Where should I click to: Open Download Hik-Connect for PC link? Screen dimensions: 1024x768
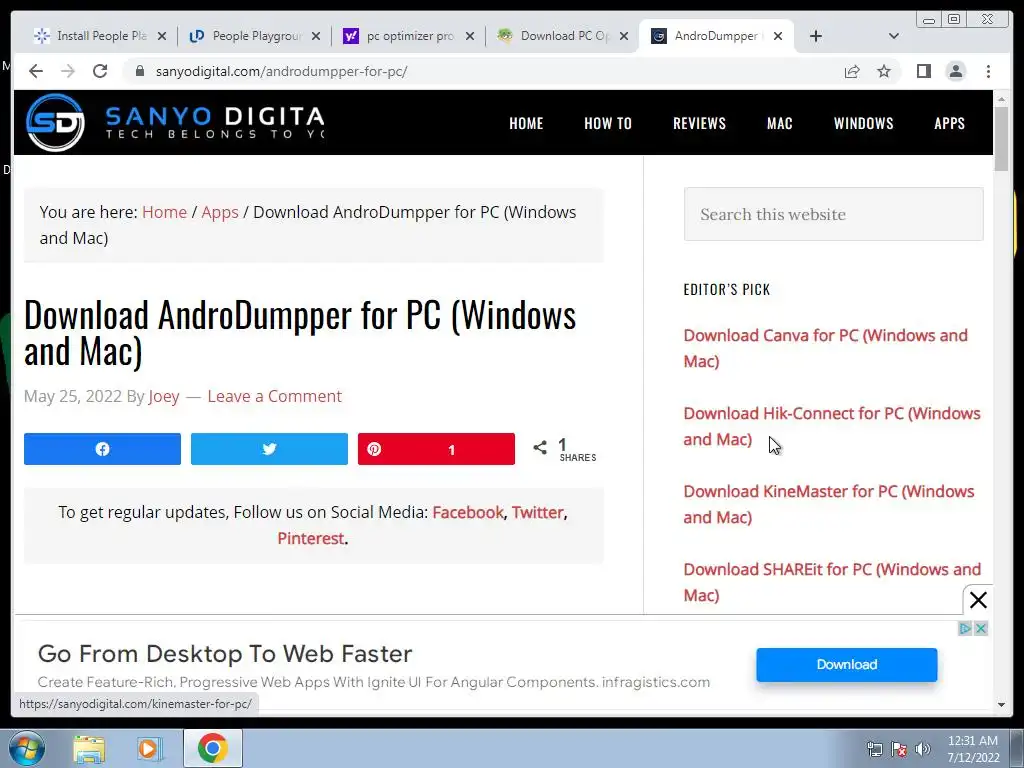pyautogui.click(x=831, y=426)
